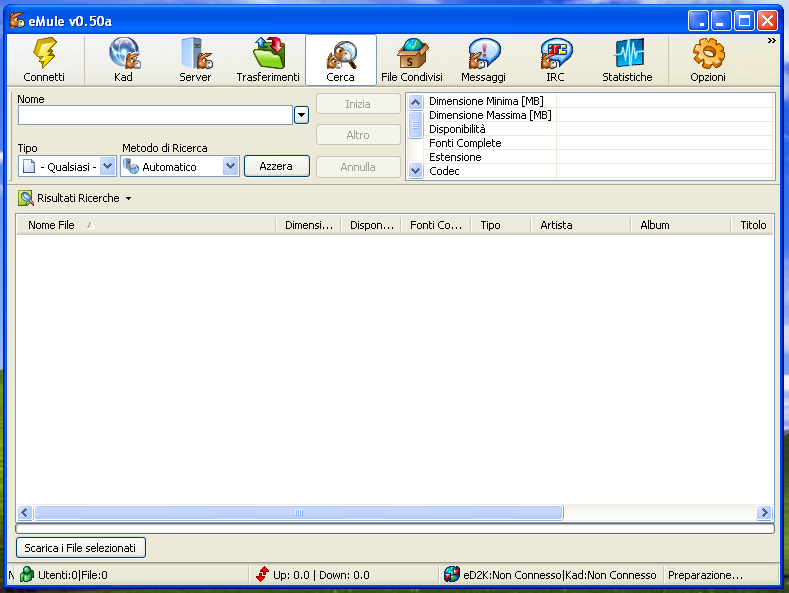This screenshot has width=789, height=593.
Task: Open File Condivisi shared files
Action: pos(411,55)
